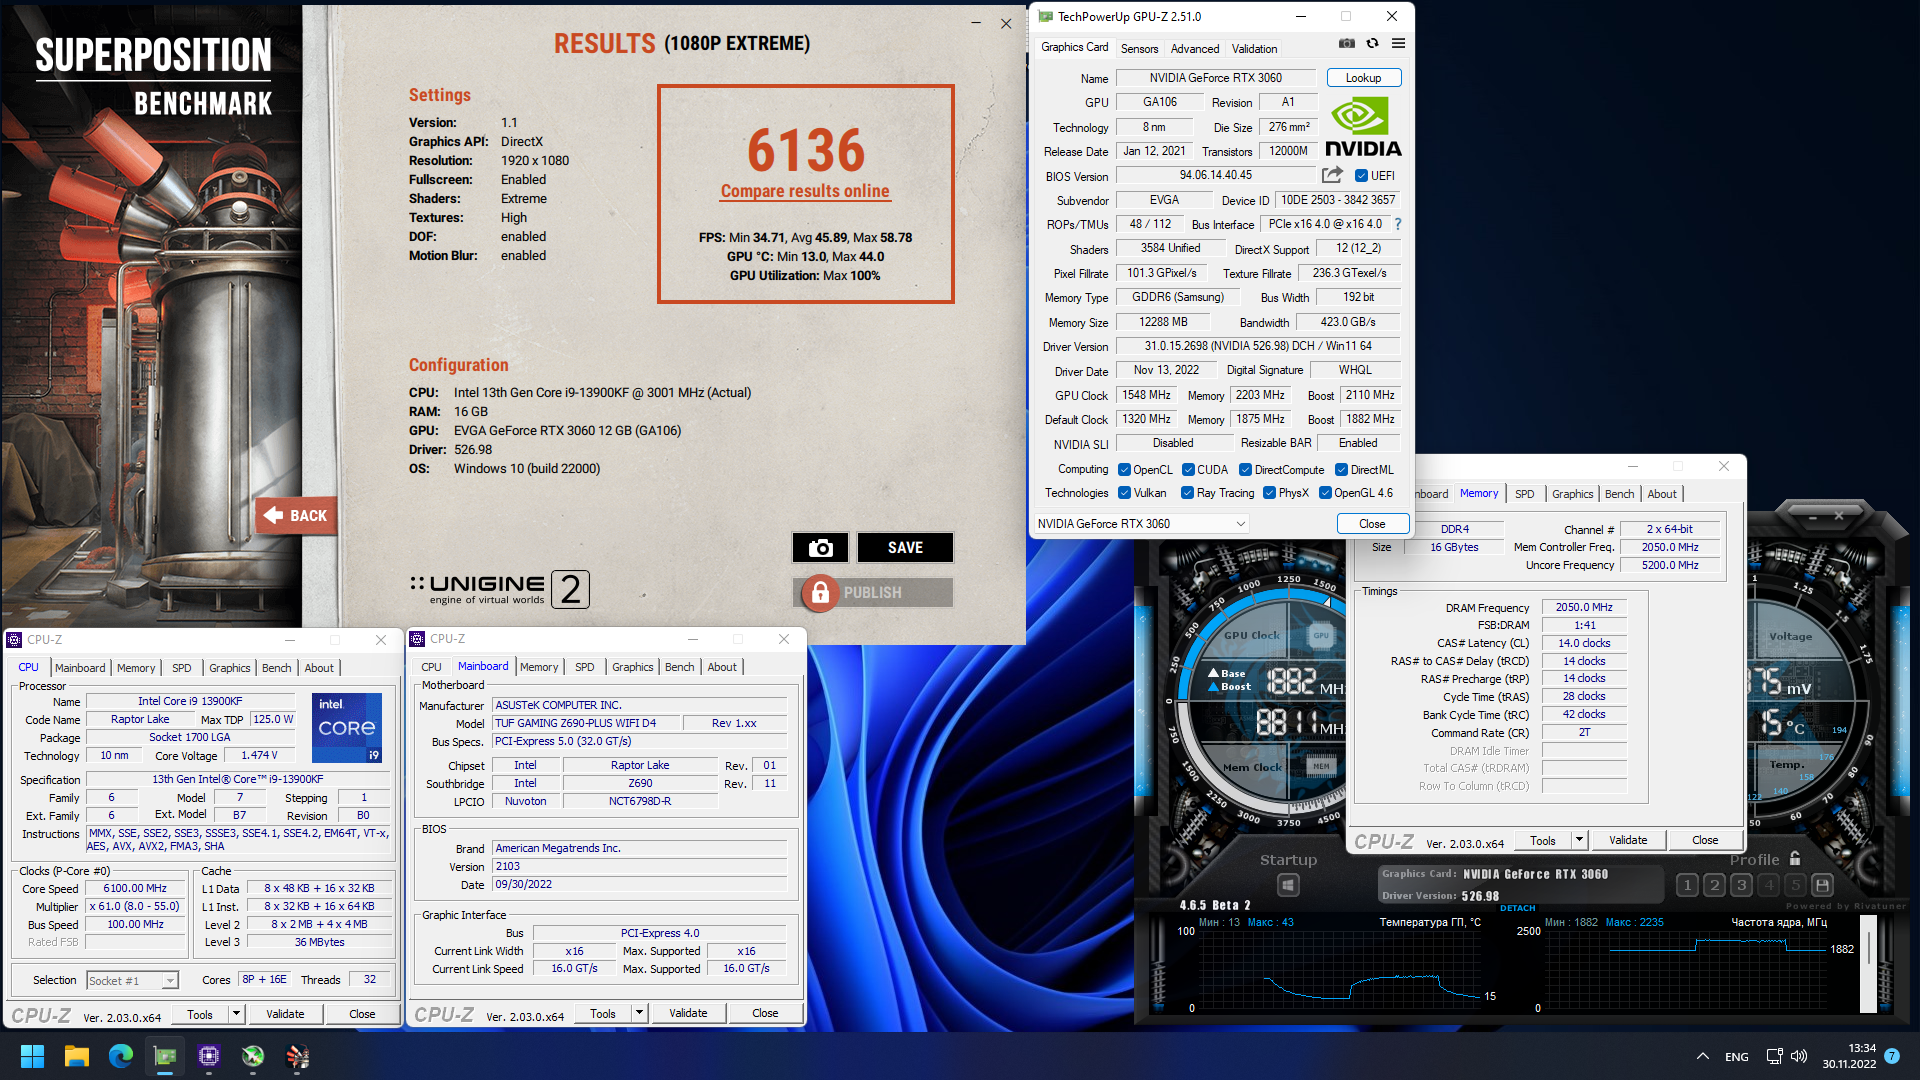Click notification badge in system tray
The height and width of the screenshot is (1080, 1920).
click(1892, 1056)
